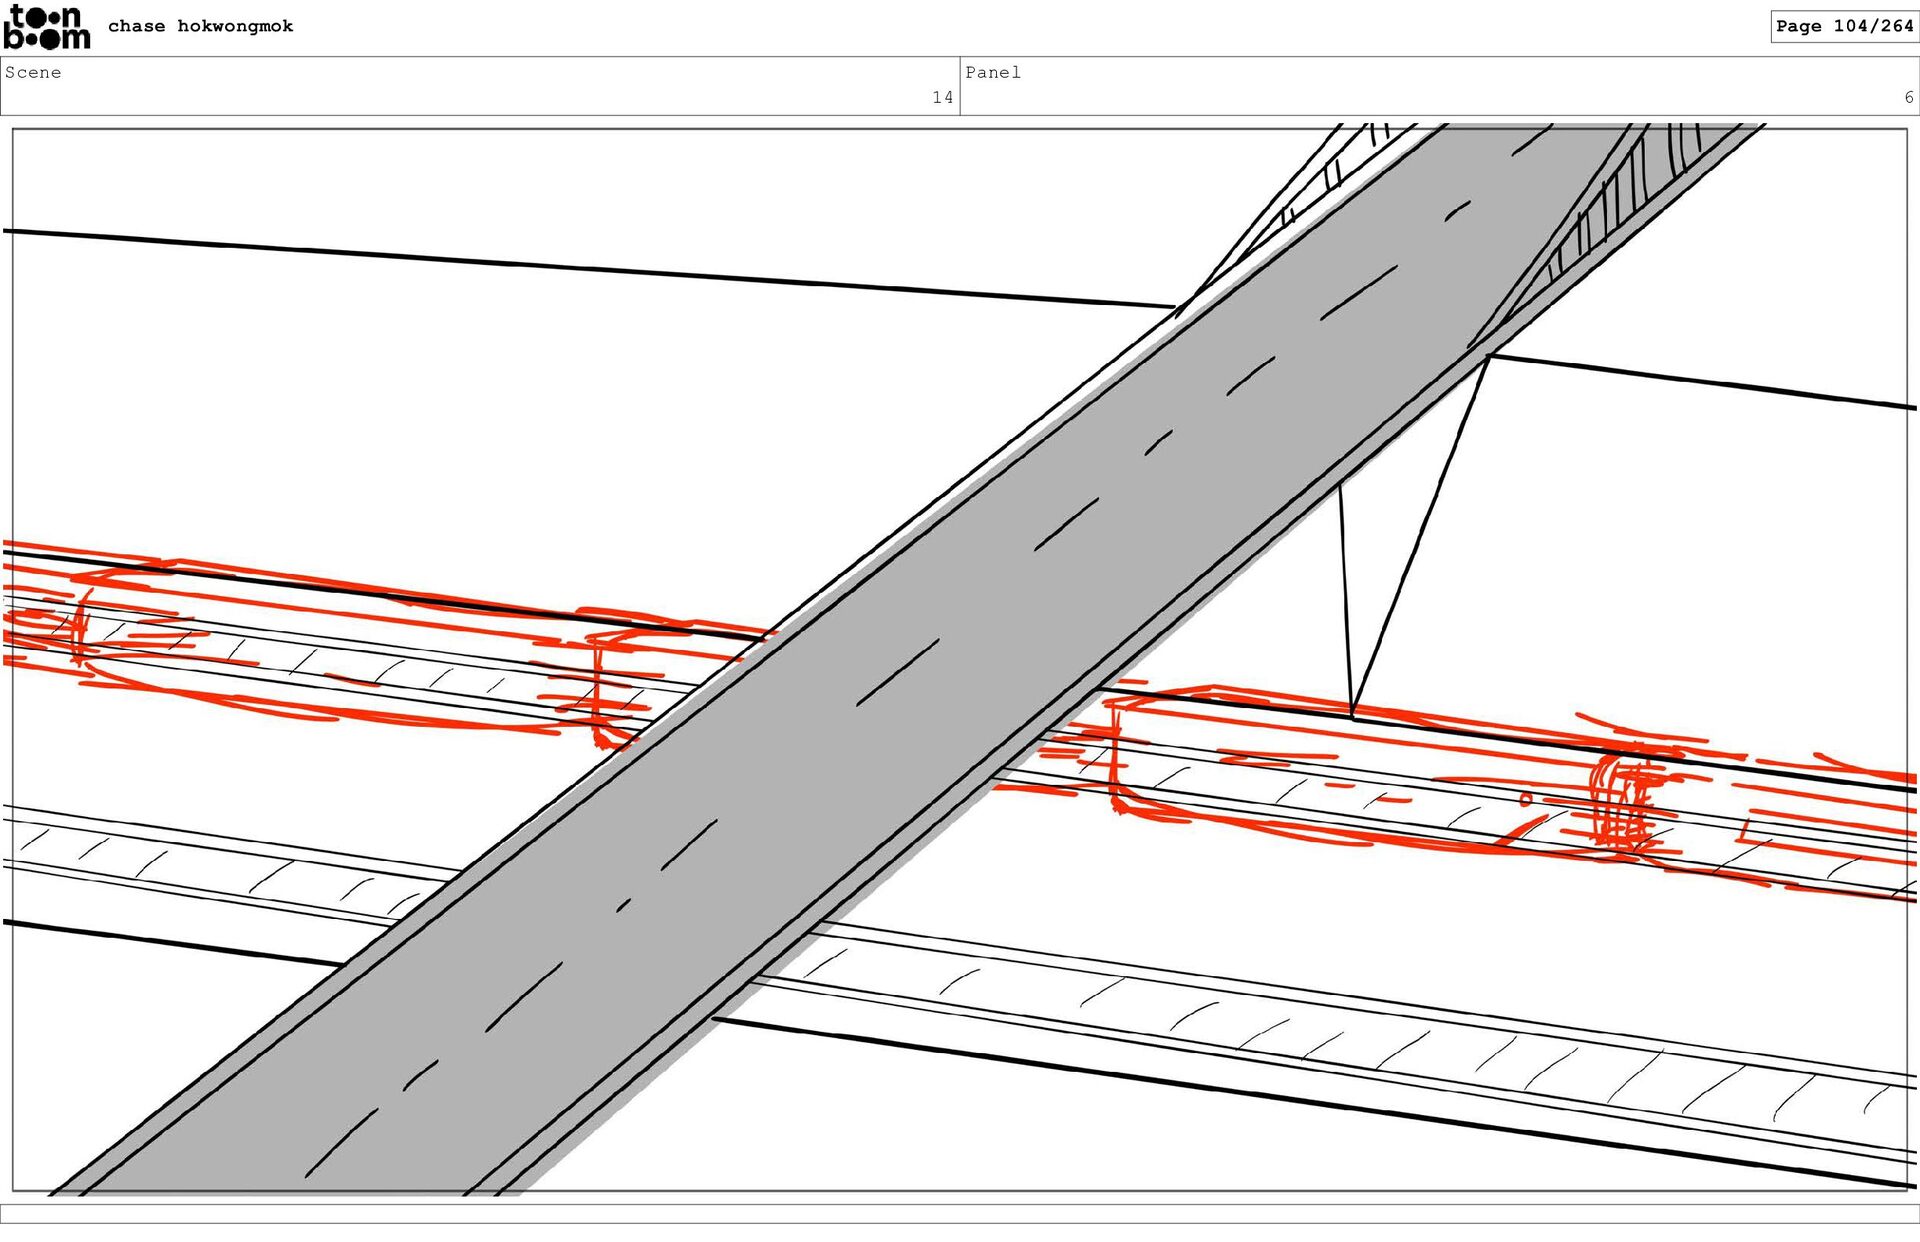Click the Scene label text

33,72
